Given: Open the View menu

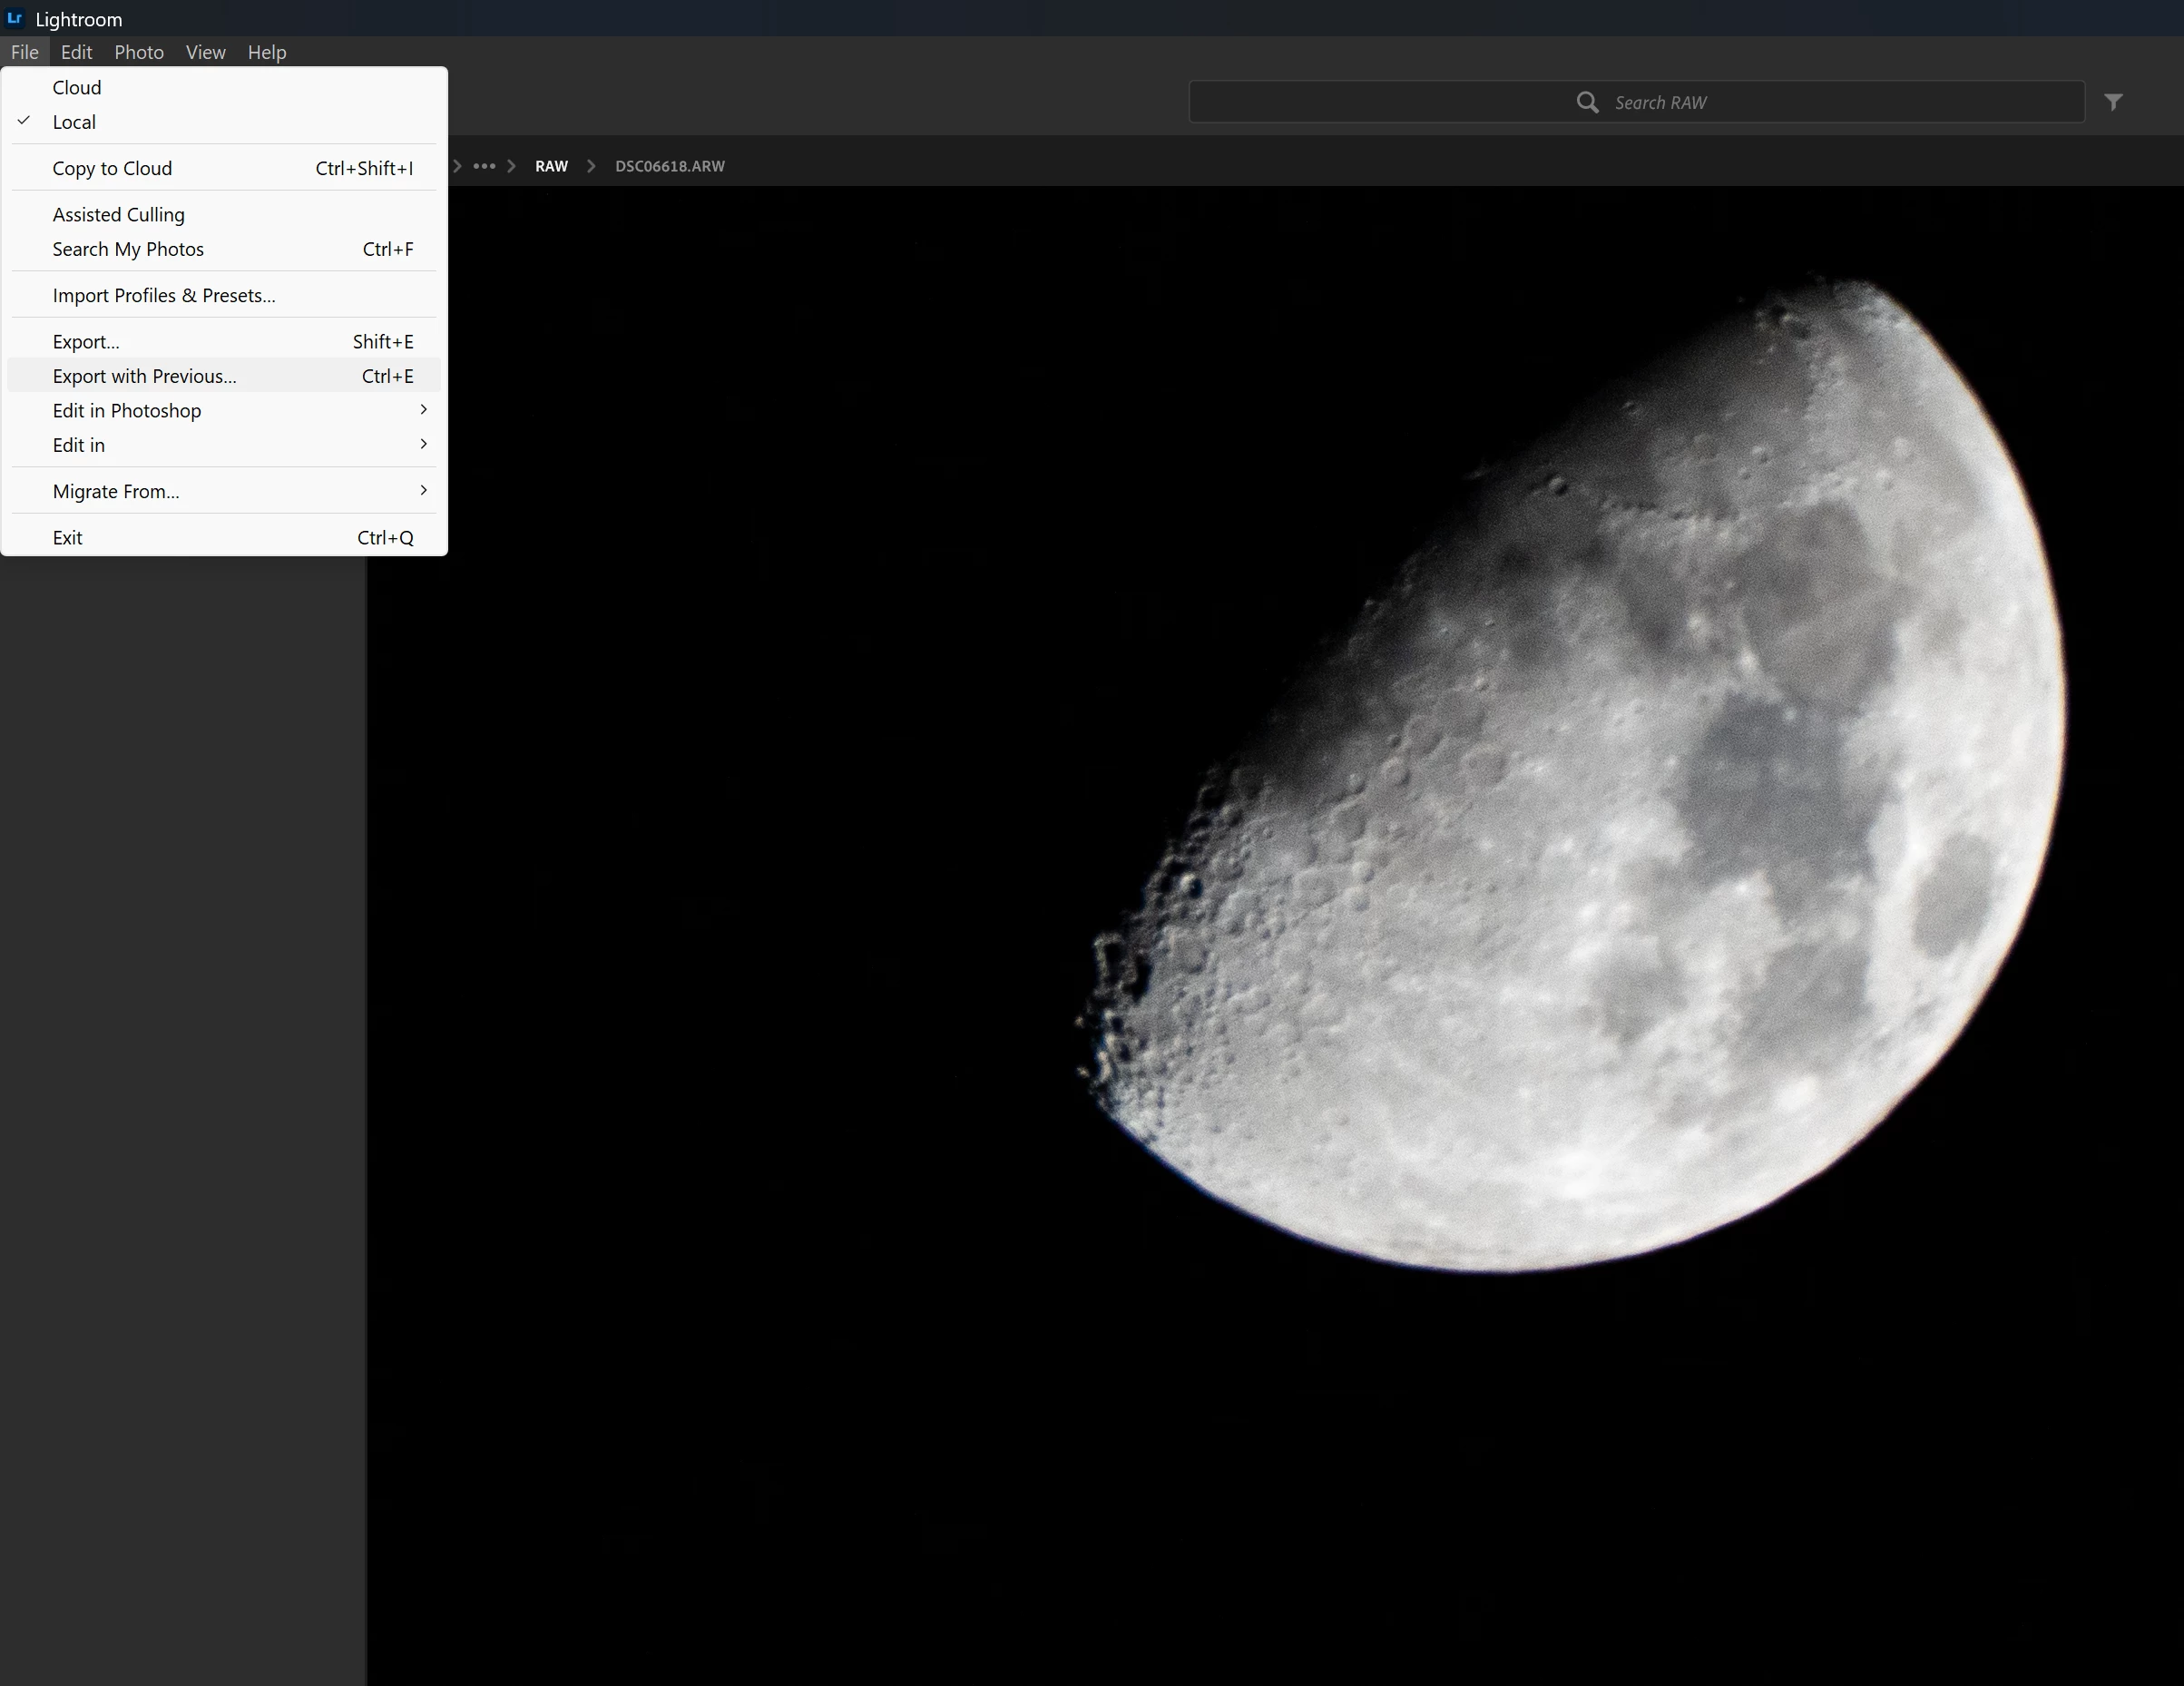Looking at the screenshot, I should (x=205, y=52).
